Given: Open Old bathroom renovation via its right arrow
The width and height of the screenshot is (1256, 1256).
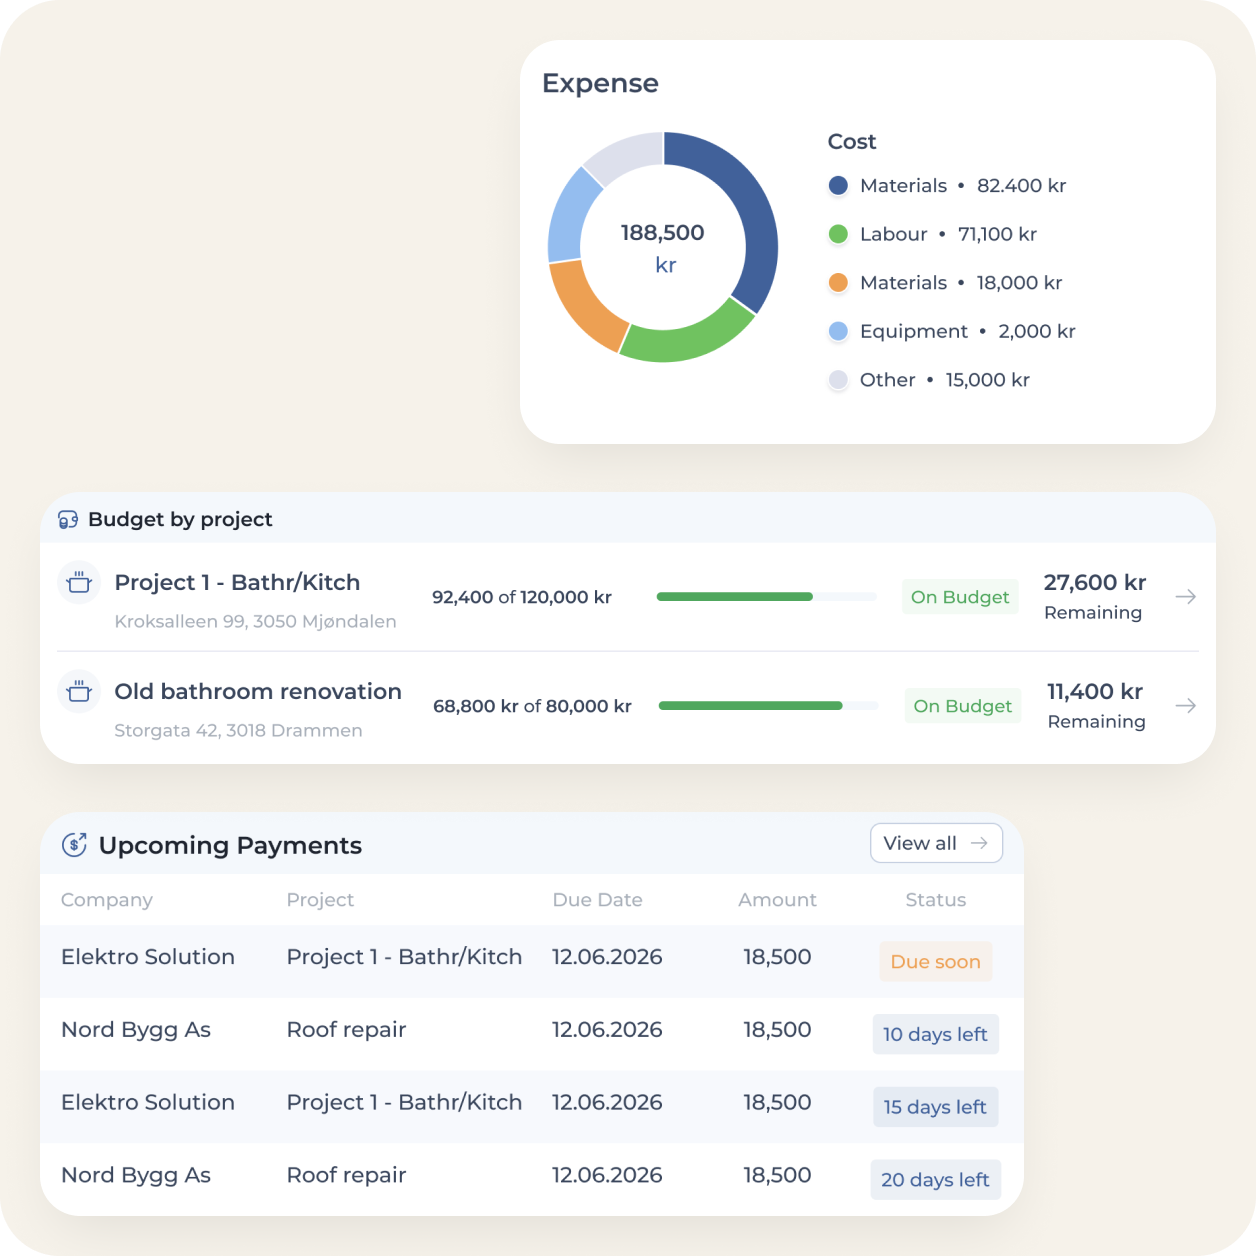Looking at the screenshot, I should 1186,706.
